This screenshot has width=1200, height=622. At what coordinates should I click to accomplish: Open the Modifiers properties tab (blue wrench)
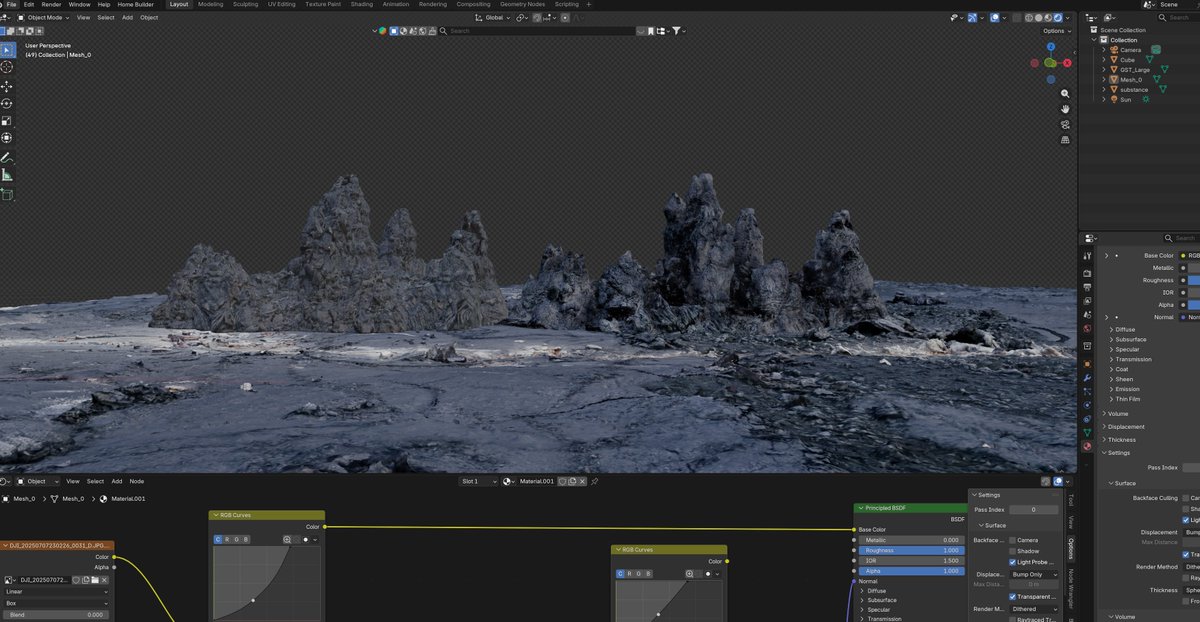pyautogui.click(x=1087, y=378)
